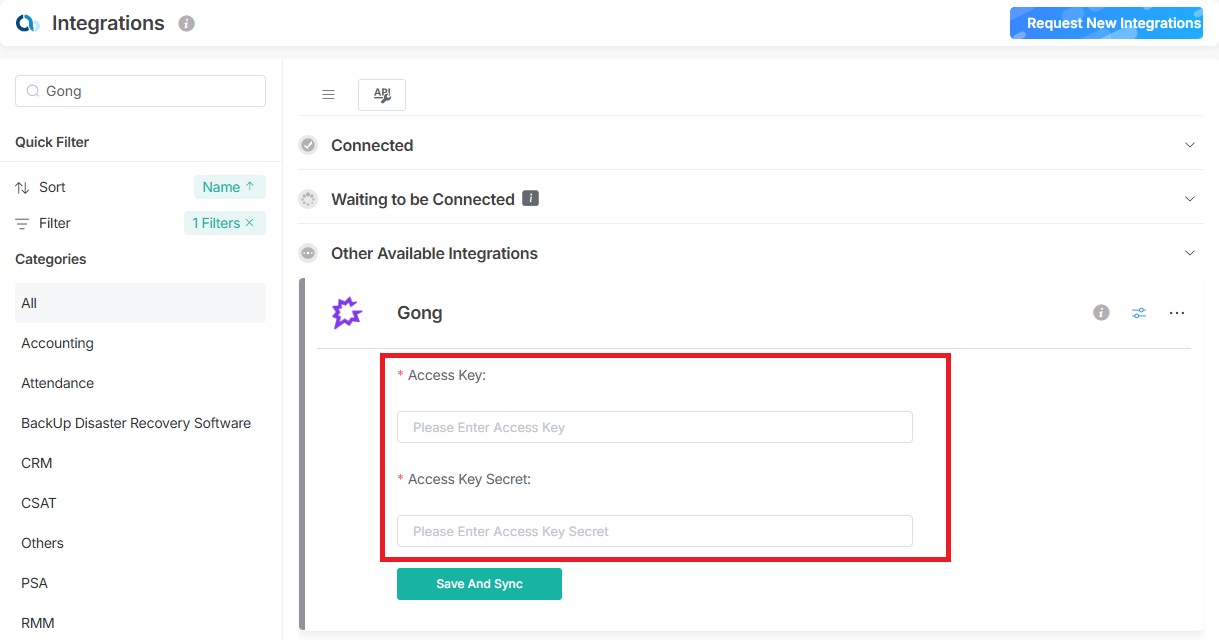Toggle Name sort order ascending
1219x640 pixels.
click(229, 187)
